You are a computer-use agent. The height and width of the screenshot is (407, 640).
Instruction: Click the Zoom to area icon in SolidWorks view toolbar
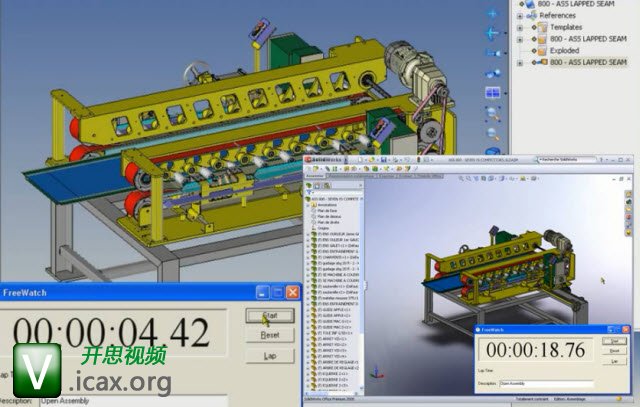pos(468,178)
